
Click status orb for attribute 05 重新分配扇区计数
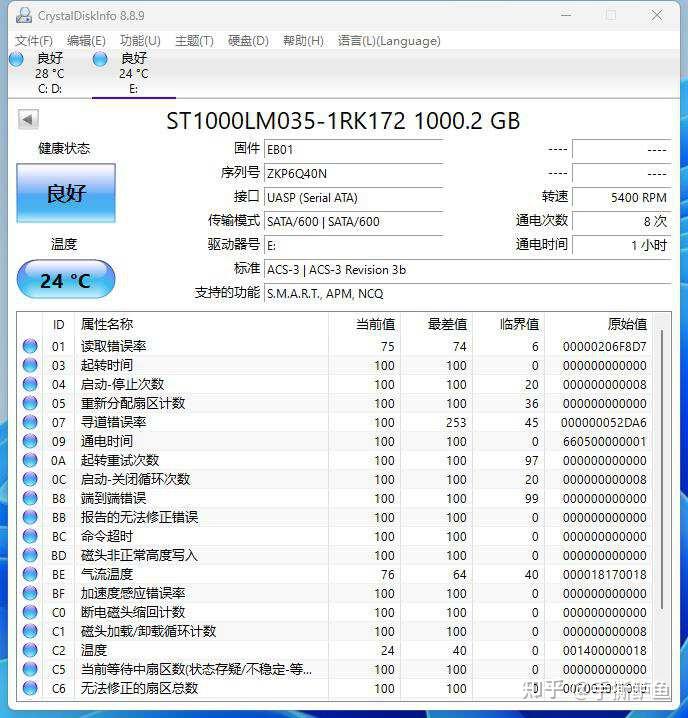[x=30, y=403]
